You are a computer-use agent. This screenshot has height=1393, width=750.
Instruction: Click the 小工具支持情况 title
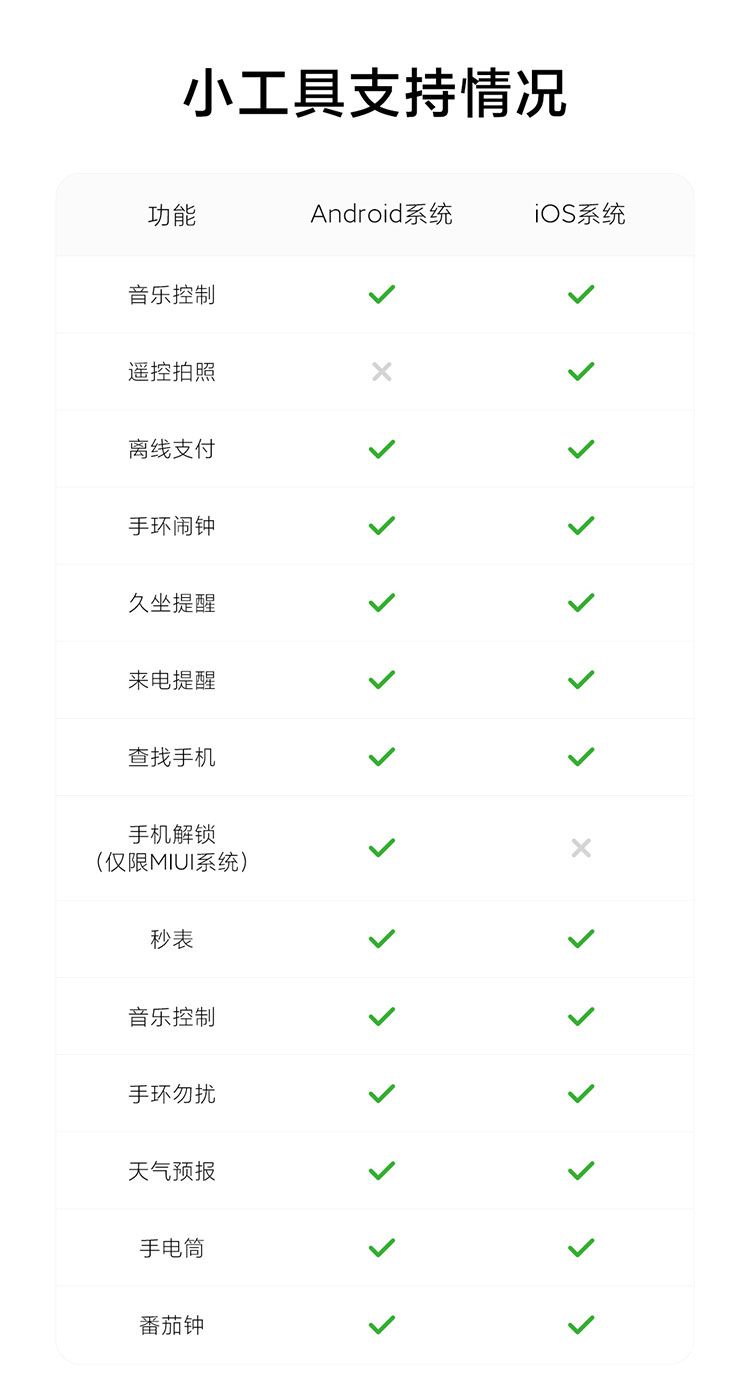click(x=375, y=95)
